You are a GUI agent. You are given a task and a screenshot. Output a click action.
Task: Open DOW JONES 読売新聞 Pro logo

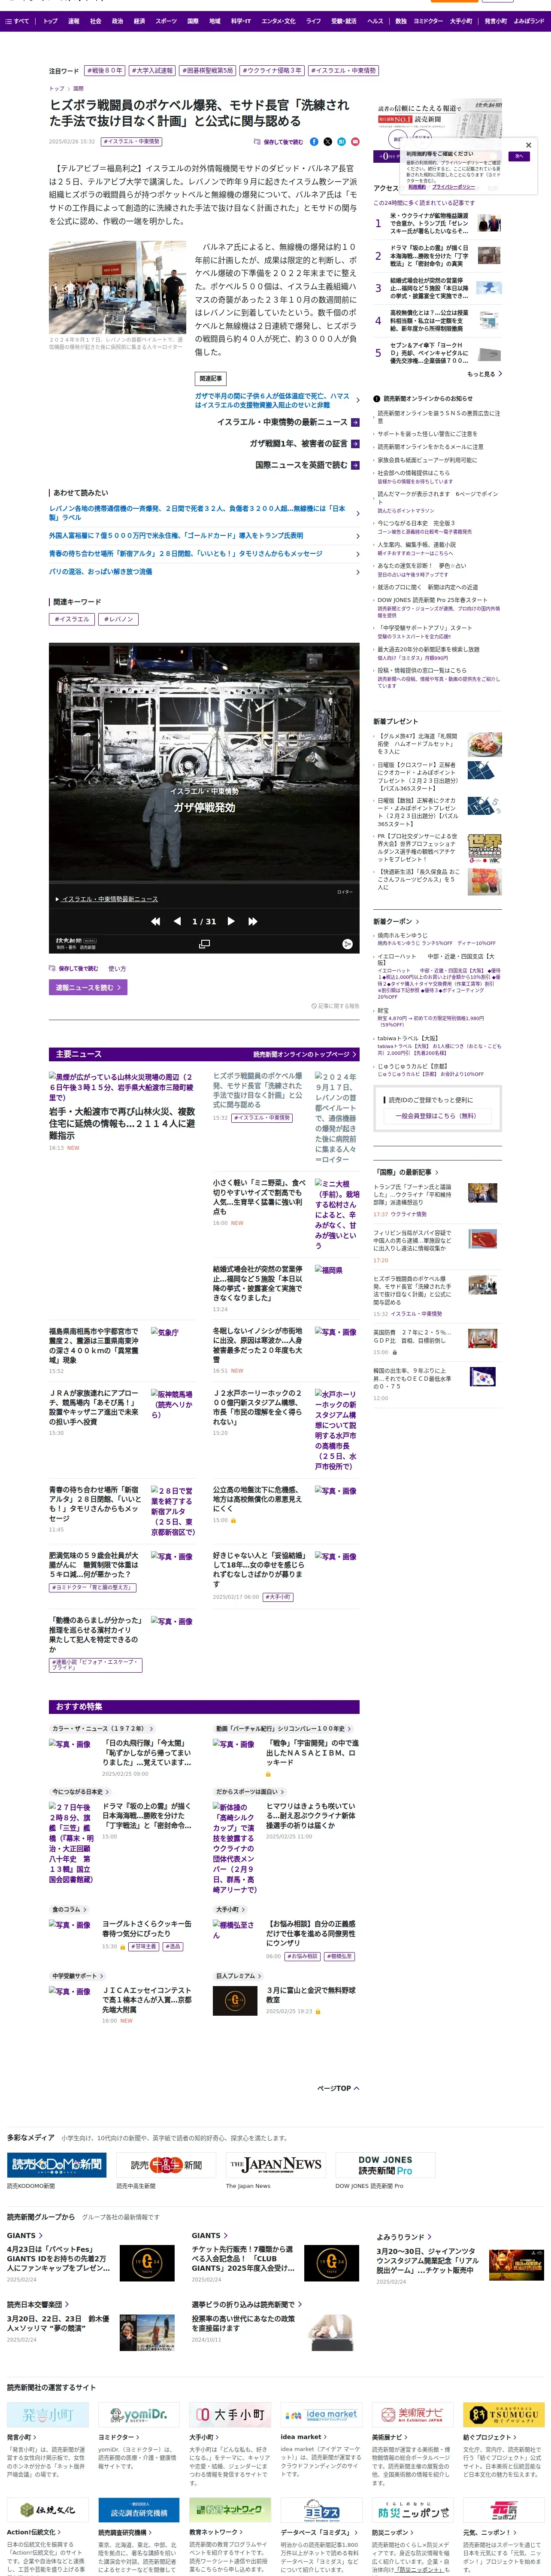click(385, 2165)
